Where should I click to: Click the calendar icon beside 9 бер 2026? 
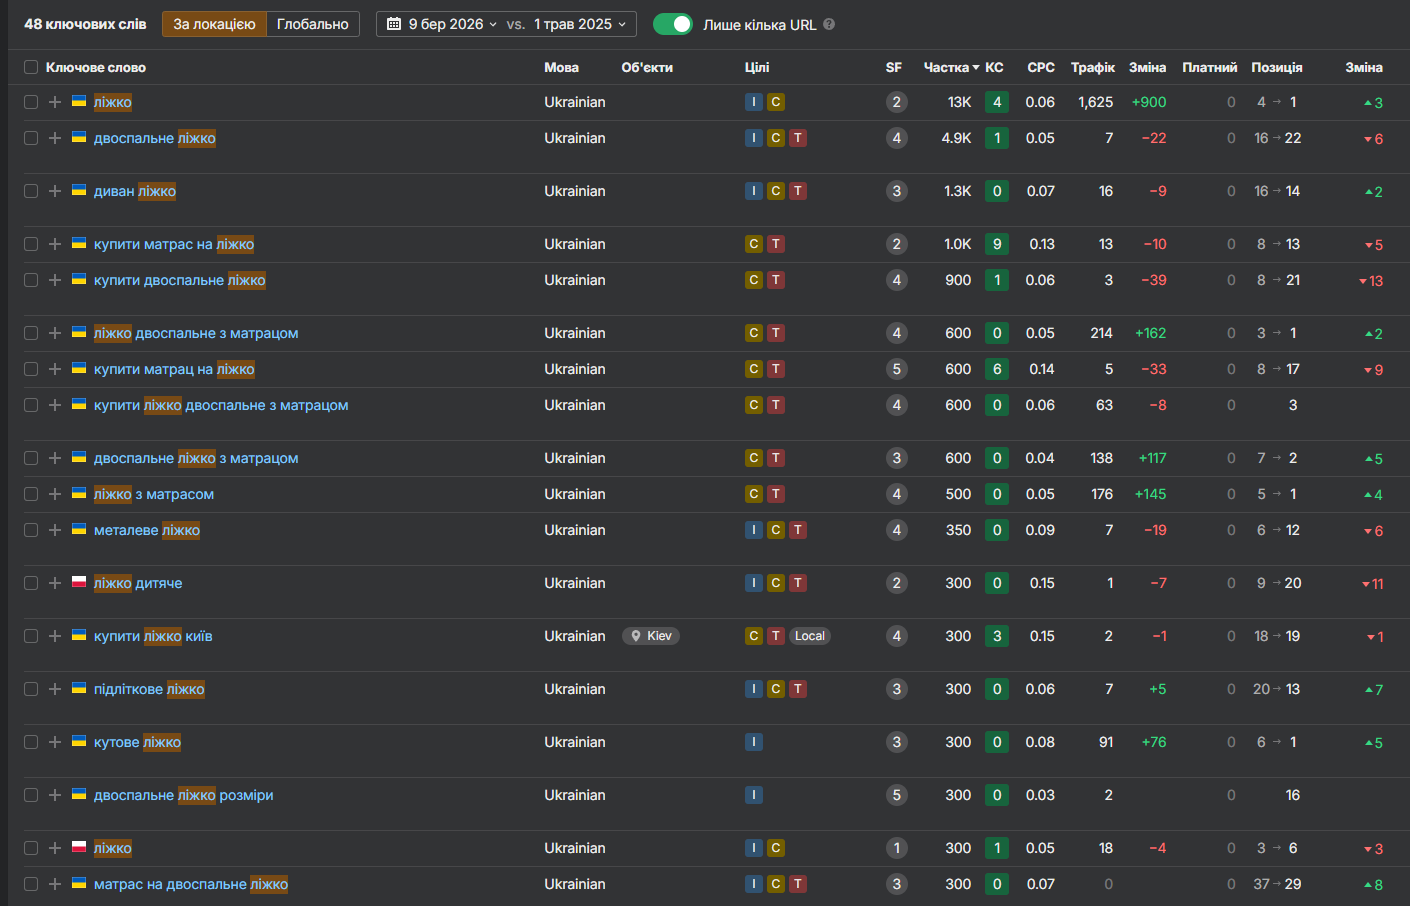click(x=394, y=24)
